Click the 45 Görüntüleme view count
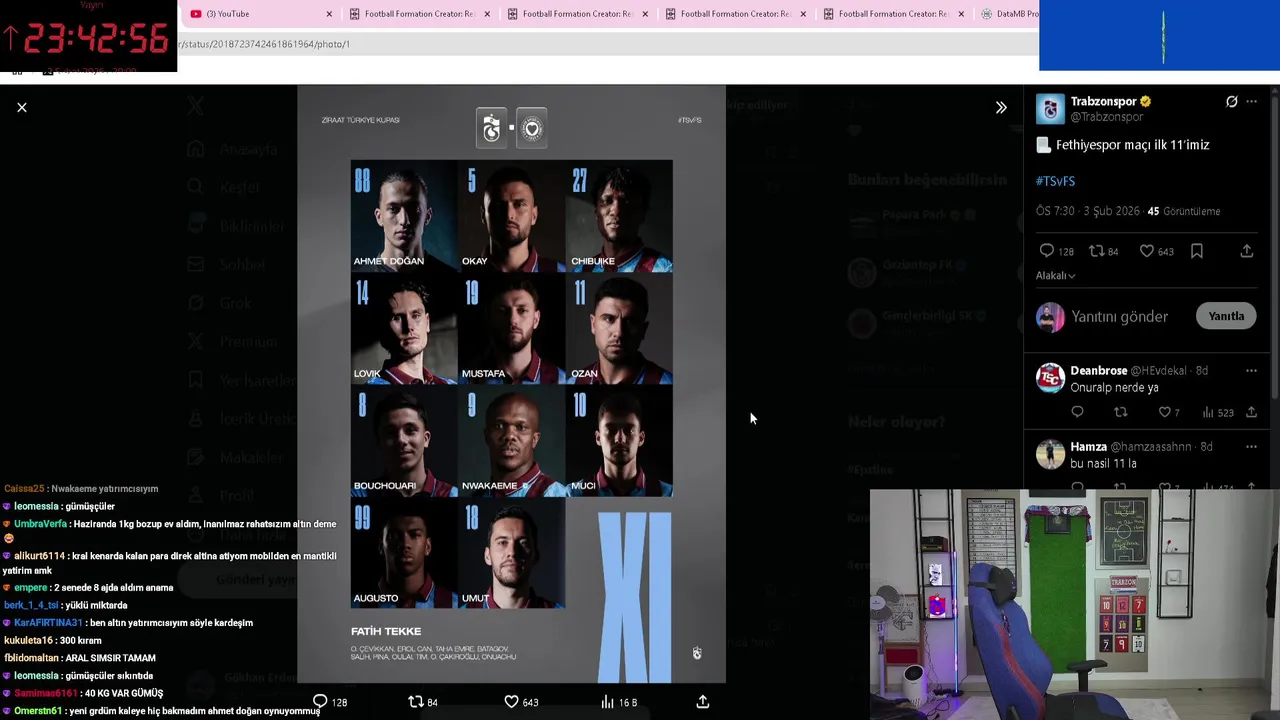The image size is (1280, 720). [1183, 212]
